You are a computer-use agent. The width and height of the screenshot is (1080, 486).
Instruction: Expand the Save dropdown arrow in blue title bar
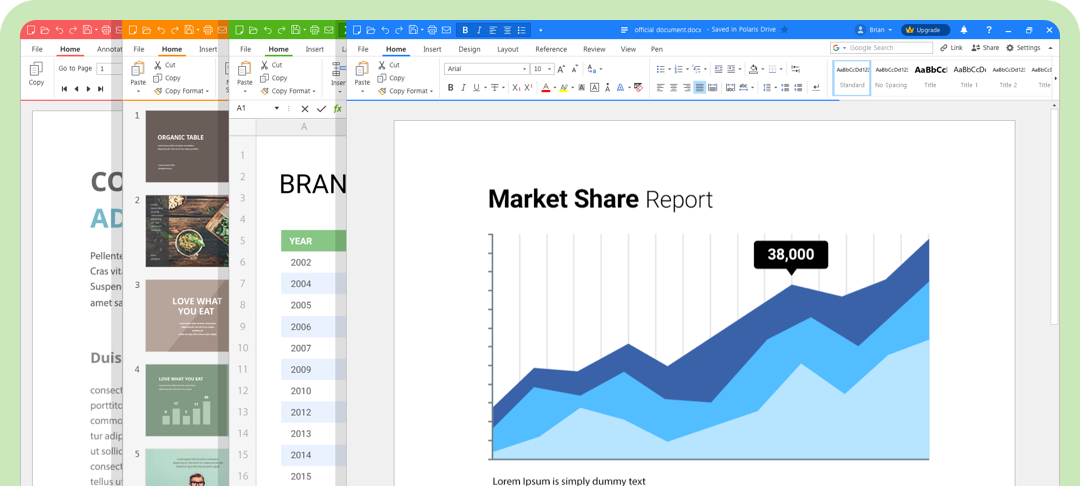point(422,30)
